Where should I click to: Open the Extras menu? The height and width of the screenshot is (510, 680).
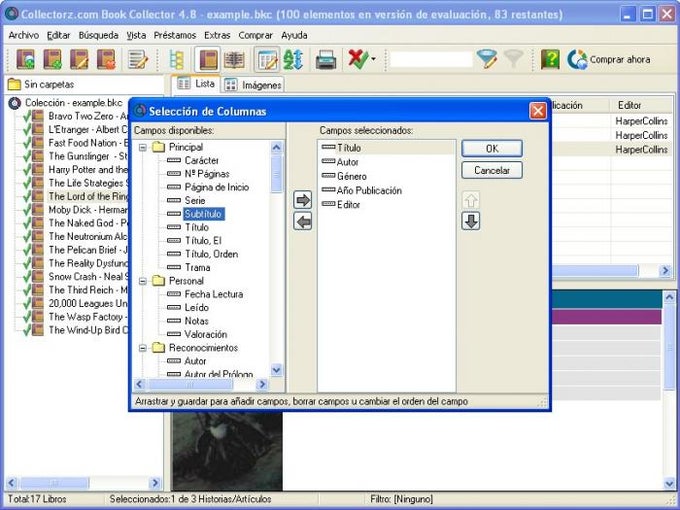[x=217, y=35]
